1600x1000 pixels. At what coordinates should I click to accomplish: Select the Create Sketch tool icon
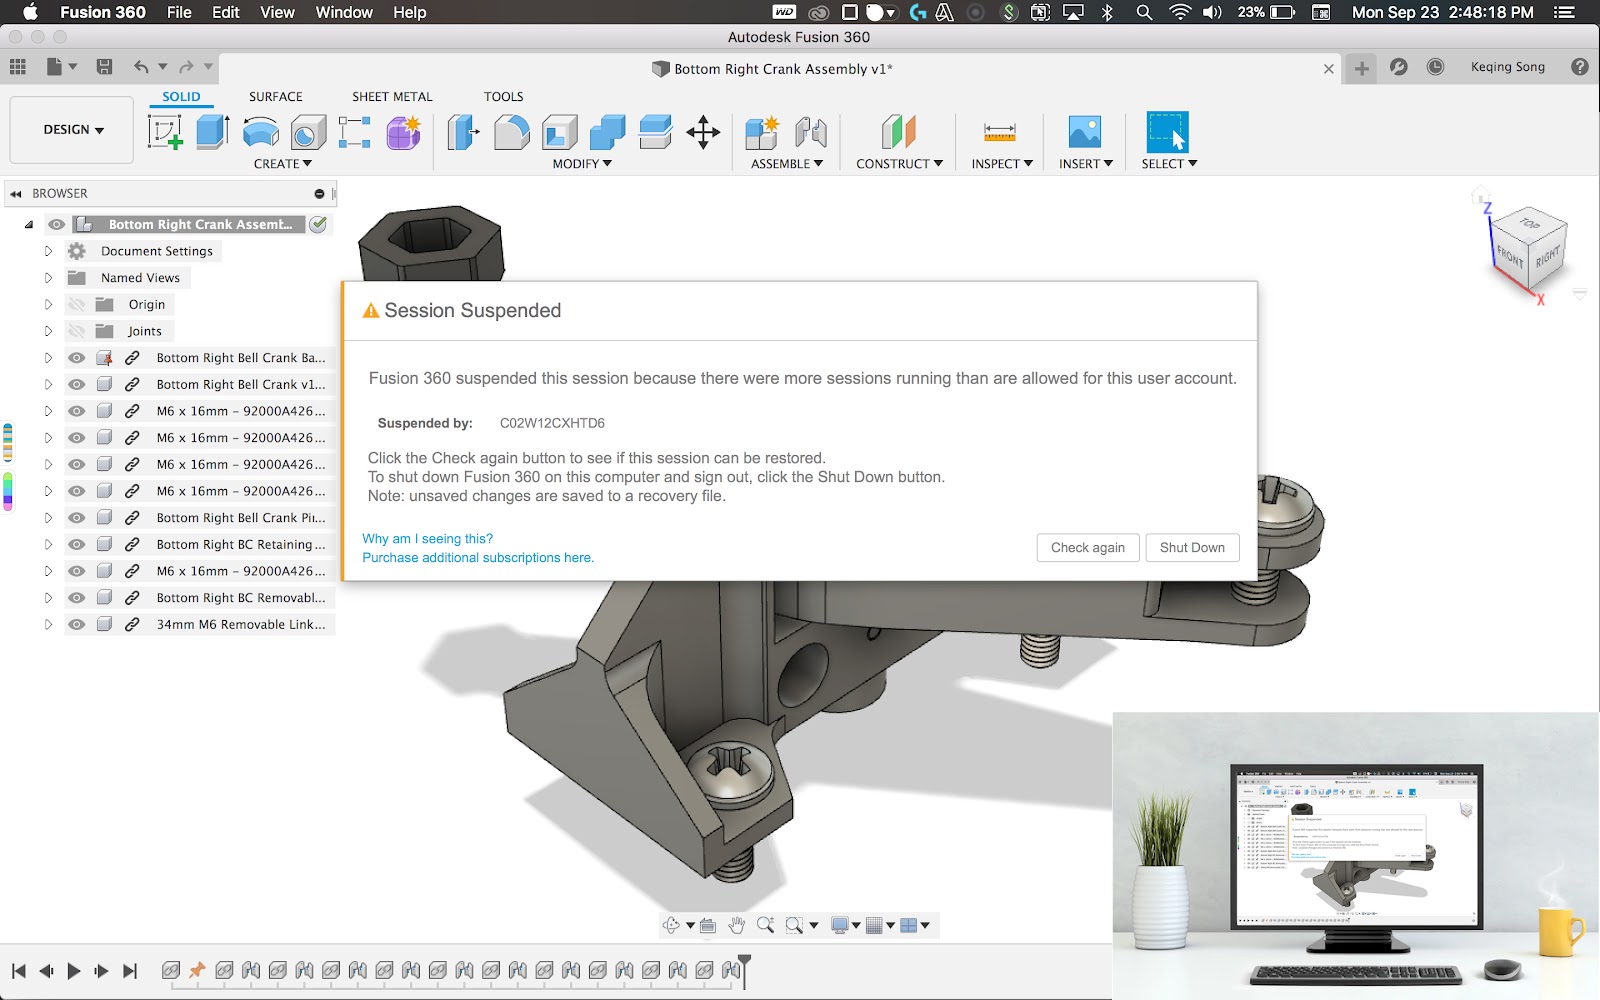click(165, 132)
